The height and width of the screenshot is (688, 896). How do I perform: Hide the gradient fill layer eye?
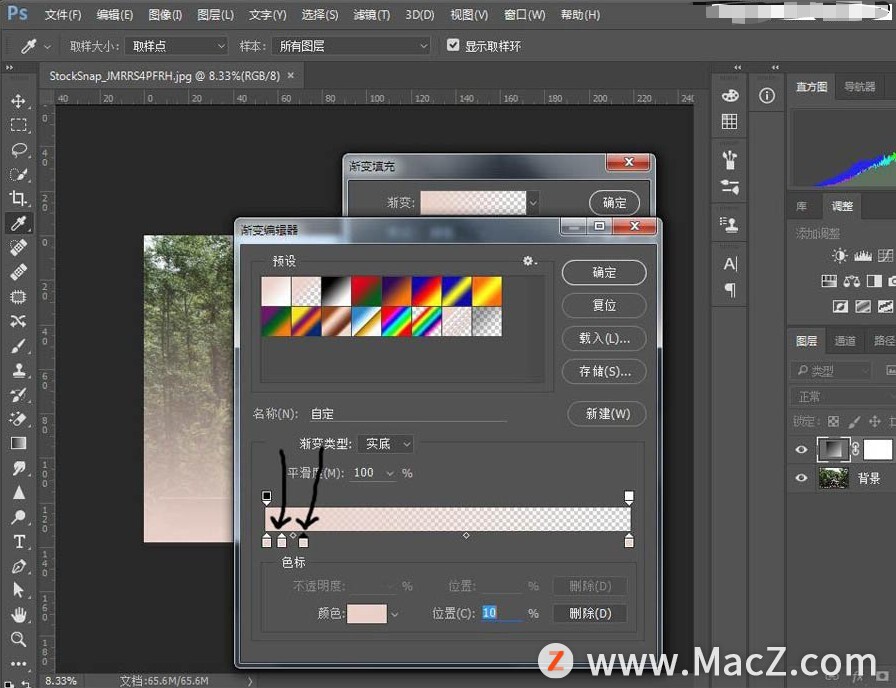[x=801, y=449]
